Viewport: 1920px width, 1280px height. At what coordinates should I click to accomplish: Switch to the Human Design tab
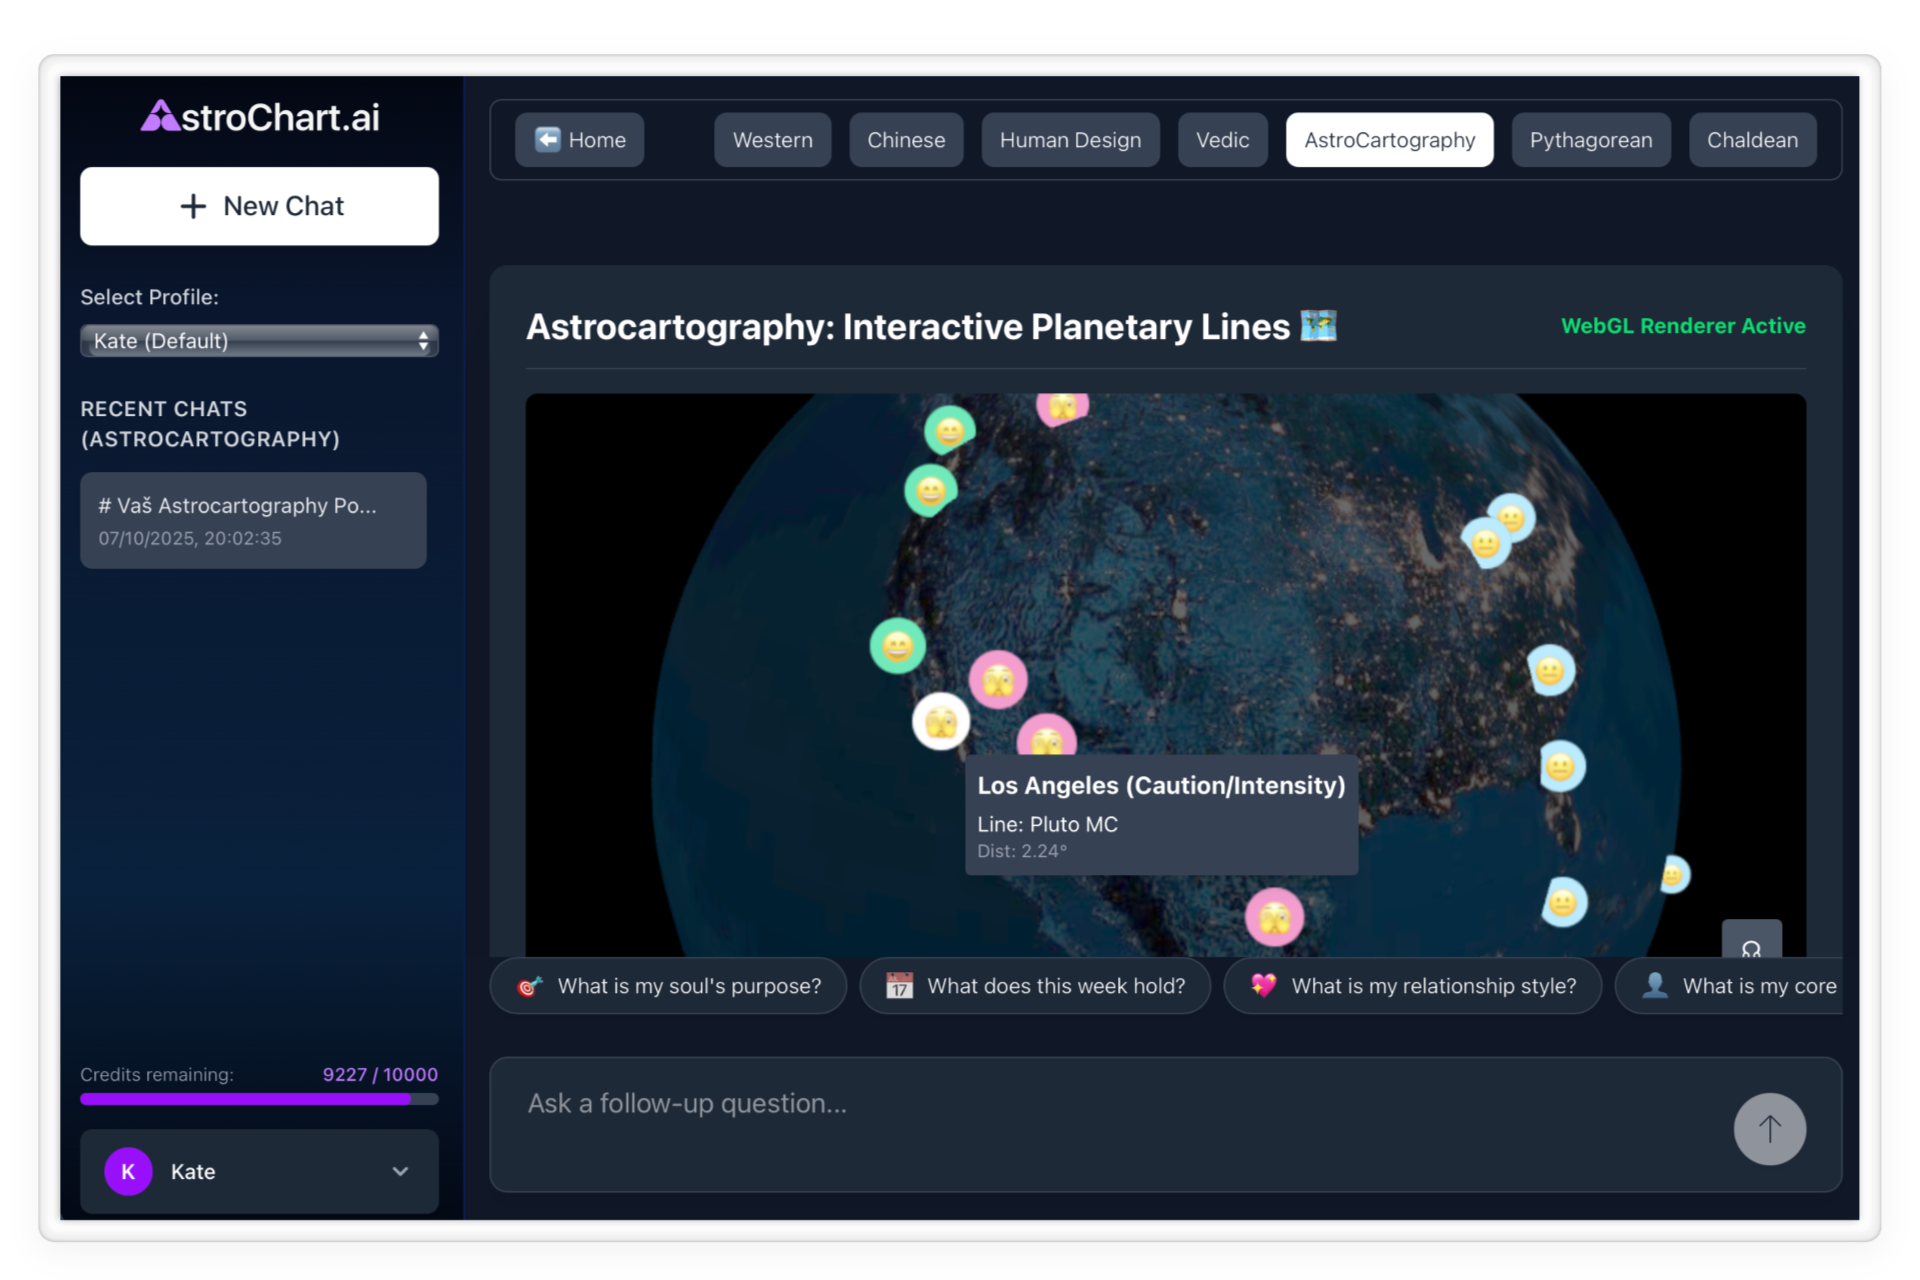1069,140
